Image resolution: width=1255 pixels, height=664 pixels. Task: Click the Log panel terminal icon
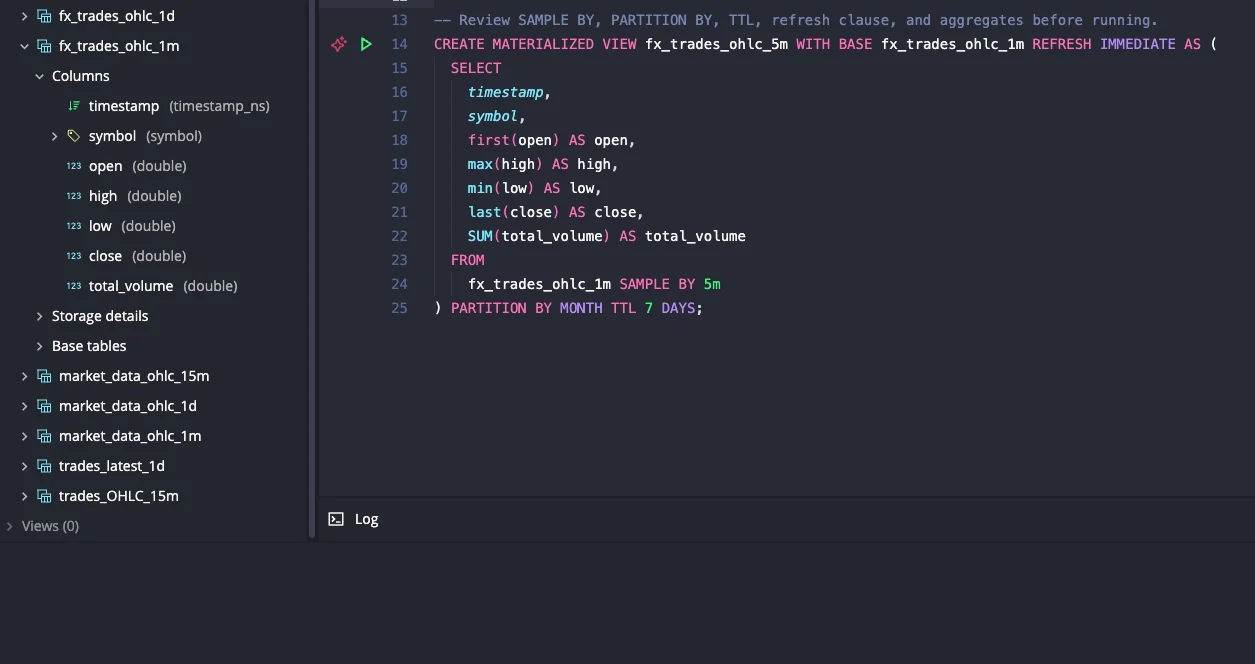337,519
